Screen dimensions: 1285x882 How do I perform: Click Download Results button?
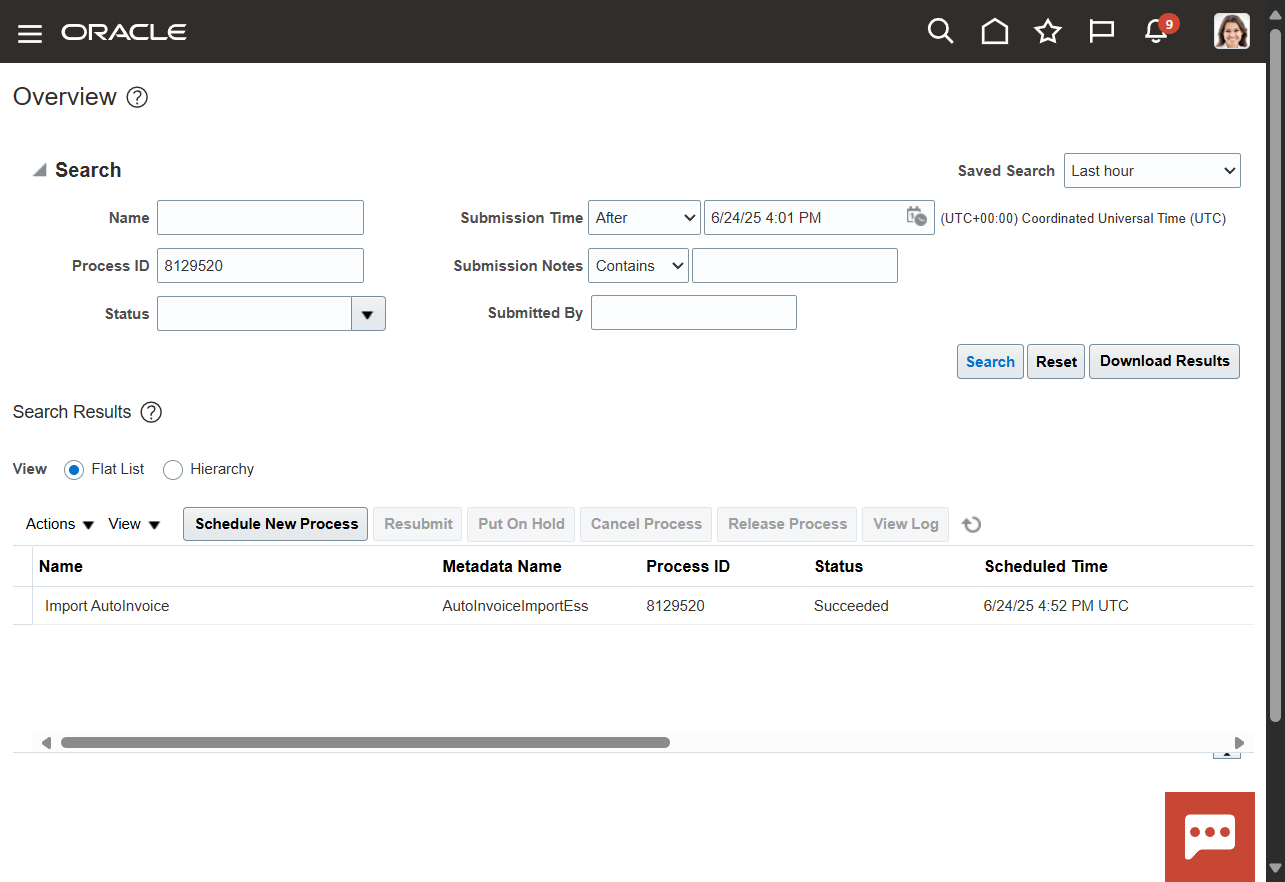(x=1165, y=362)
